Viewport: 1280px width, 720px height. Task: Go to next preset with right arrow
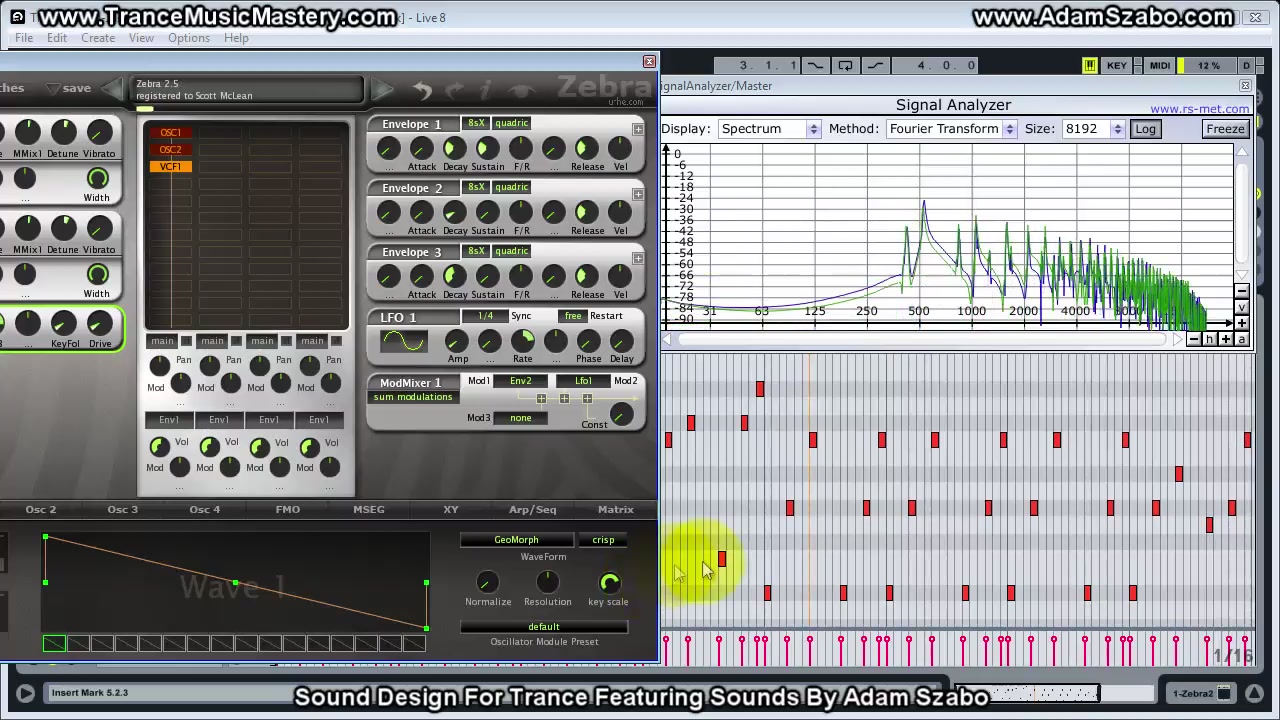[x=382, y=90]
